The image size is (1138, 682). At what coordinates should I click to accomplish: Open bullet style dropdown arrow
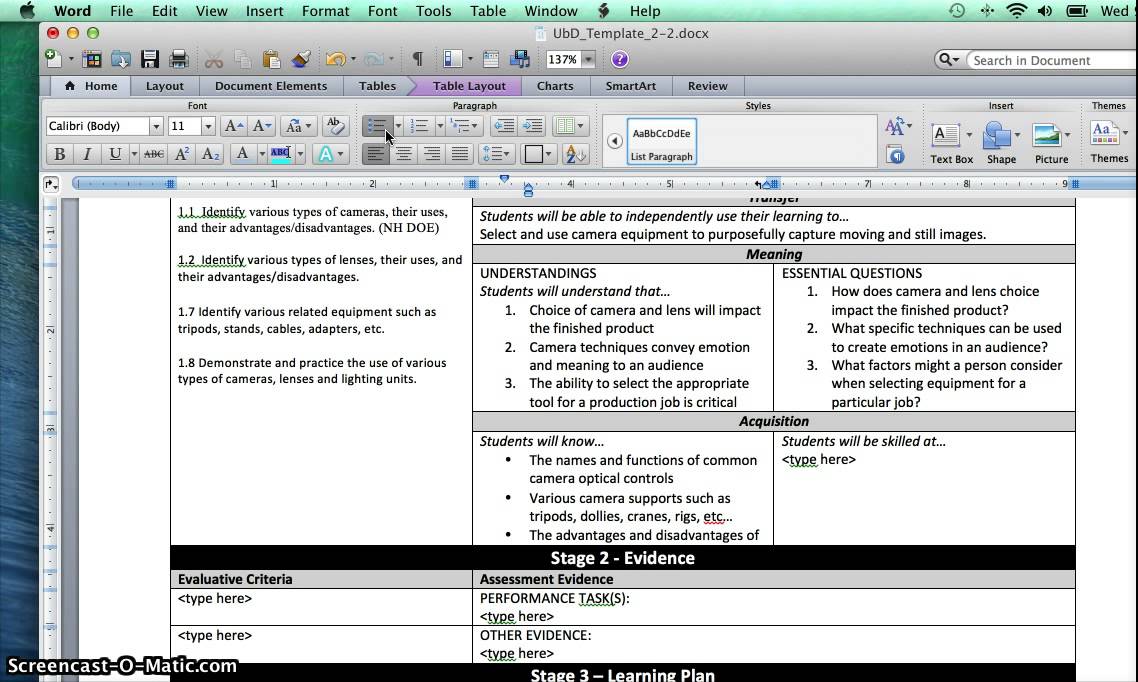(398, 126)
